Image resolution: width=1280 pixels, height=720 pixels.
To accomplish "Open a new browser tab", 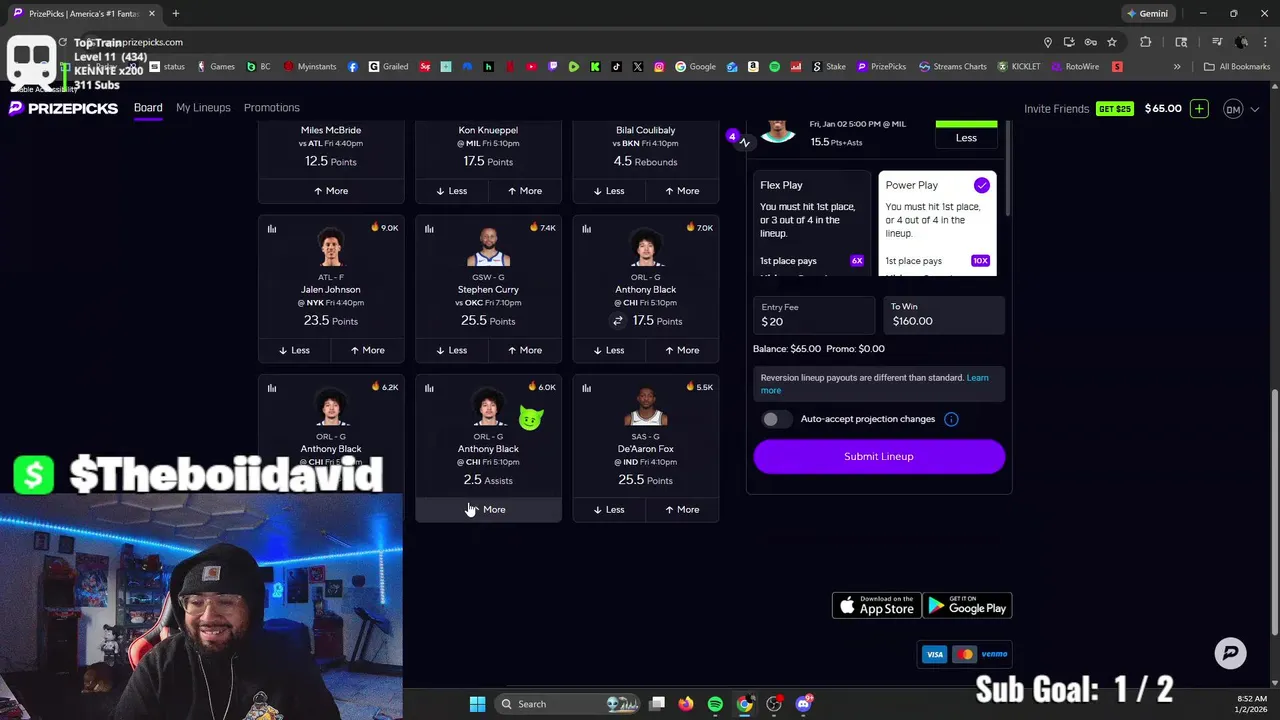I will 175,14.
